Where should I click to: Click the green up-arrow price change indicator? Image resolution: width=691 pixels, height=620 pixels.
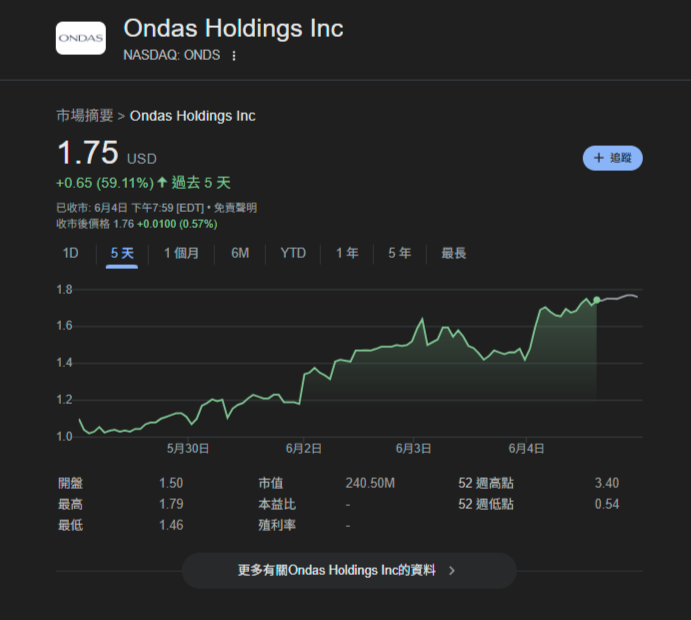click(x=162, y=183)
